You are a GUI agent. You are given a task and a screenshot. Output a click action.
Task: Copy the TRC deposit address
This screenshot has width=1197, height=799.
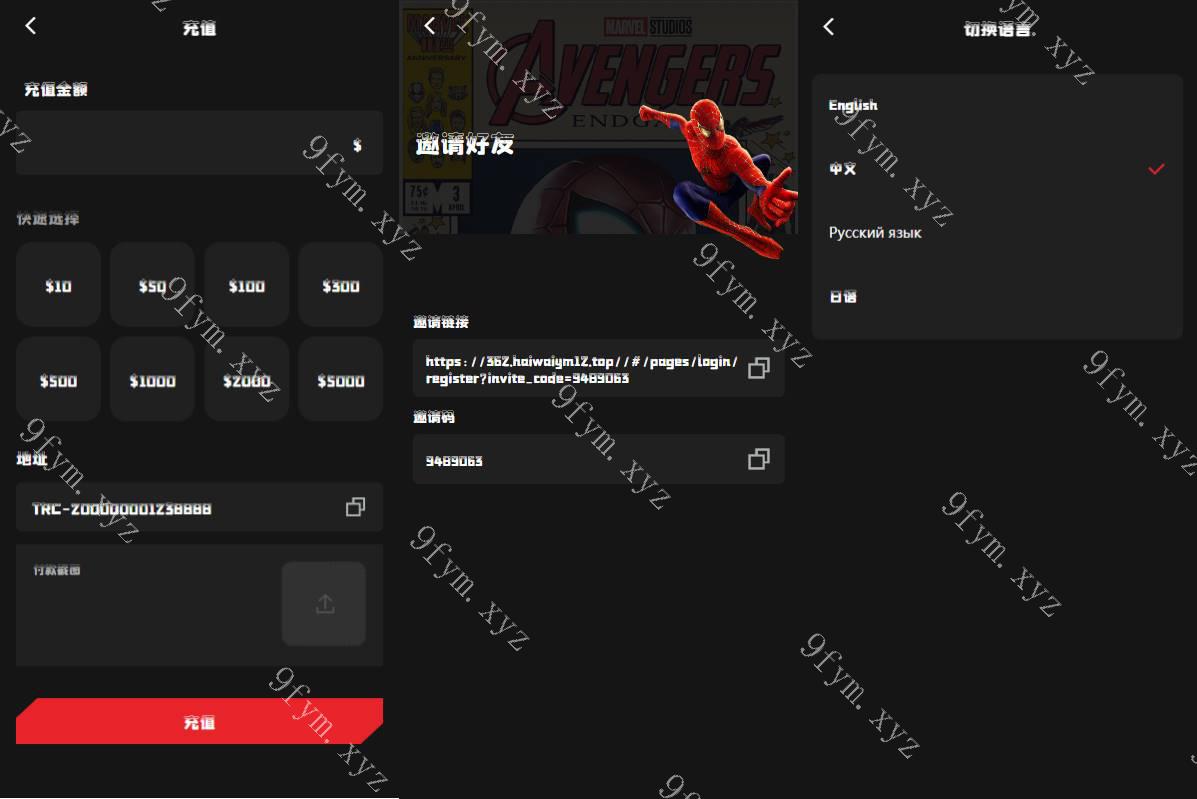tap(355, 507)
